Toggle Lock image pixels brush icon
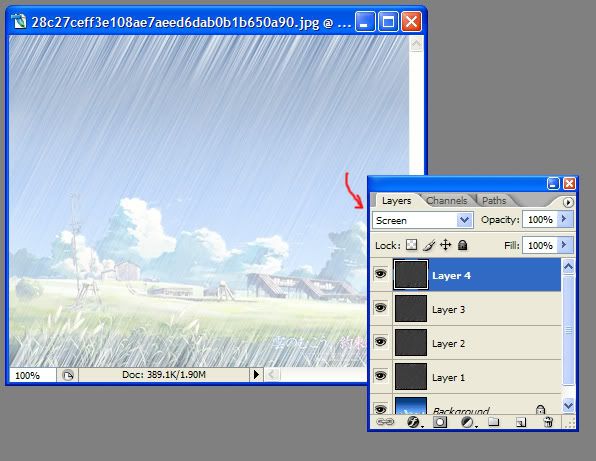Viewport: 596px width, 461px height. pyautogui.click(x=429, y=245)
